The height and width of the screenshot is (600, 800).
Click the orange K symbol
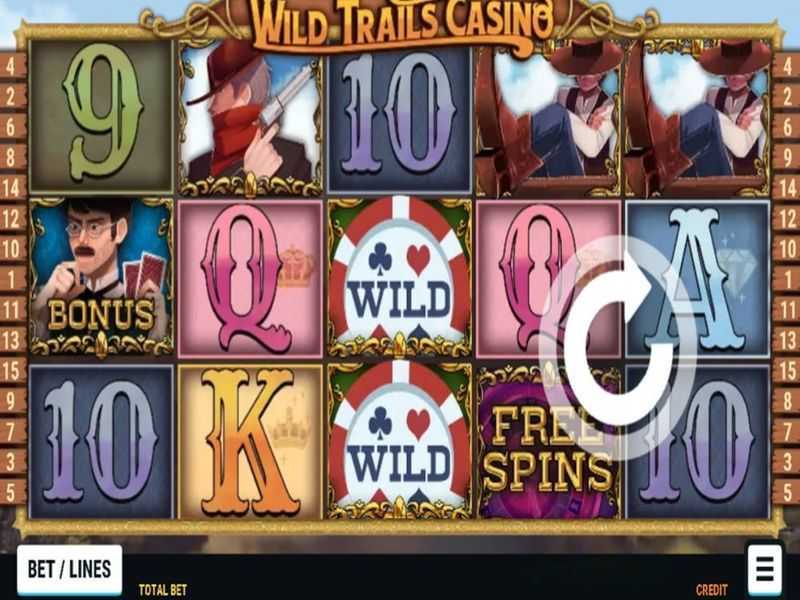[x=250, y=442]
